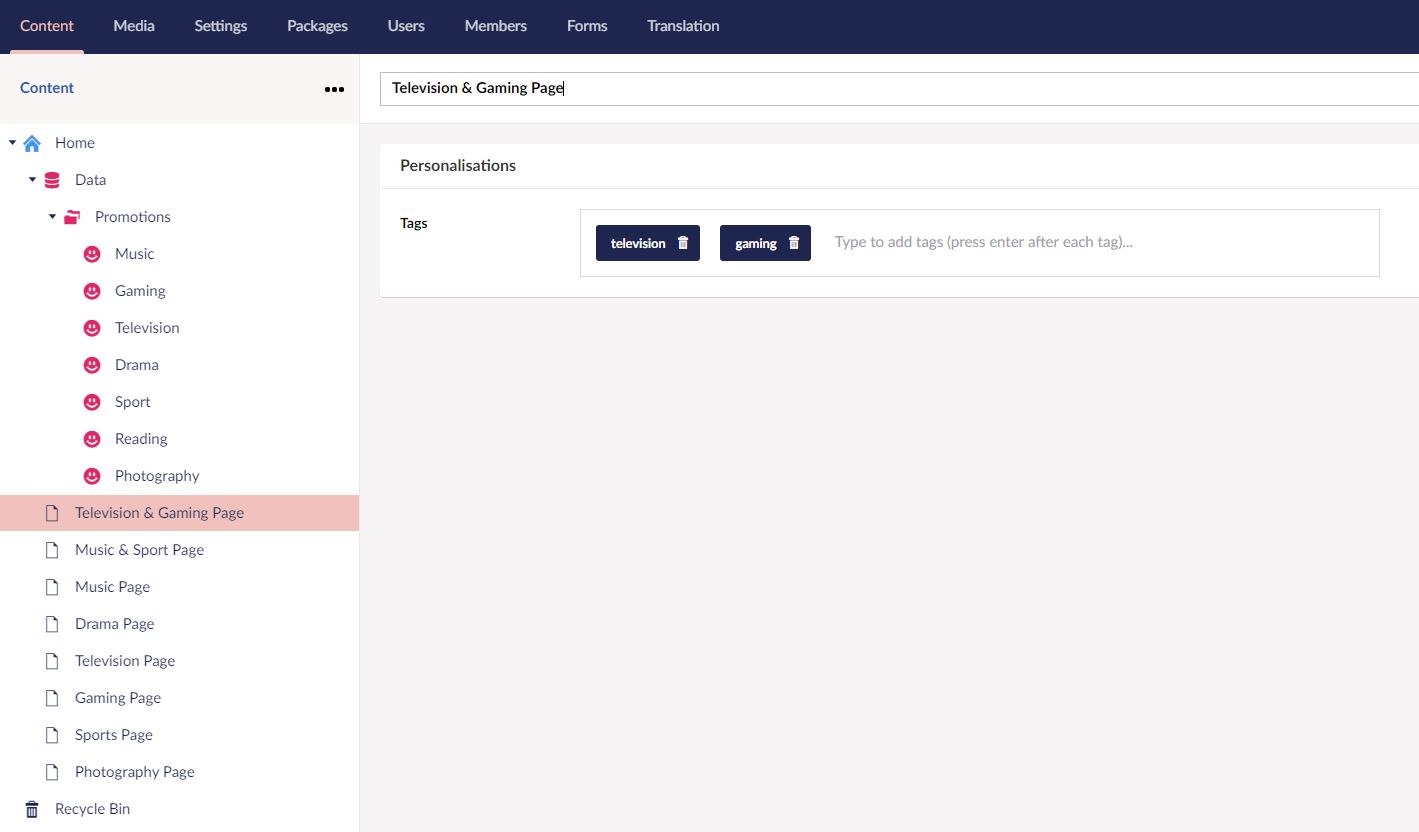This screenshot has width=1419, height=832.
Task: Switch to the Content section tab
Action: pos(47,26)
